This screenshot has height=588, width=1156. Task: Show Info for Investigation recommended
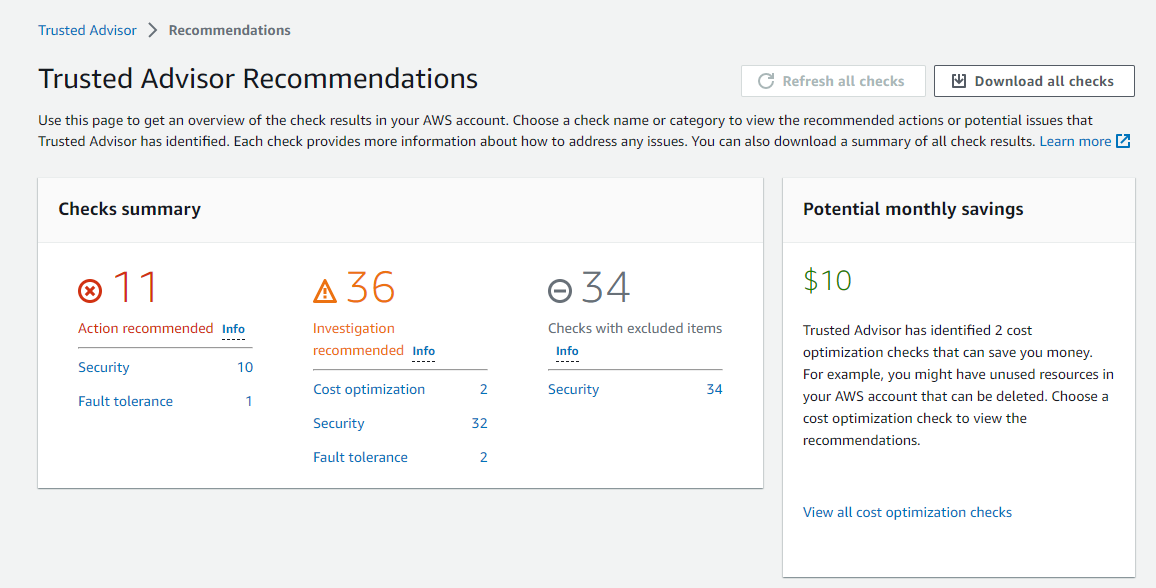[x=423, y=351]
